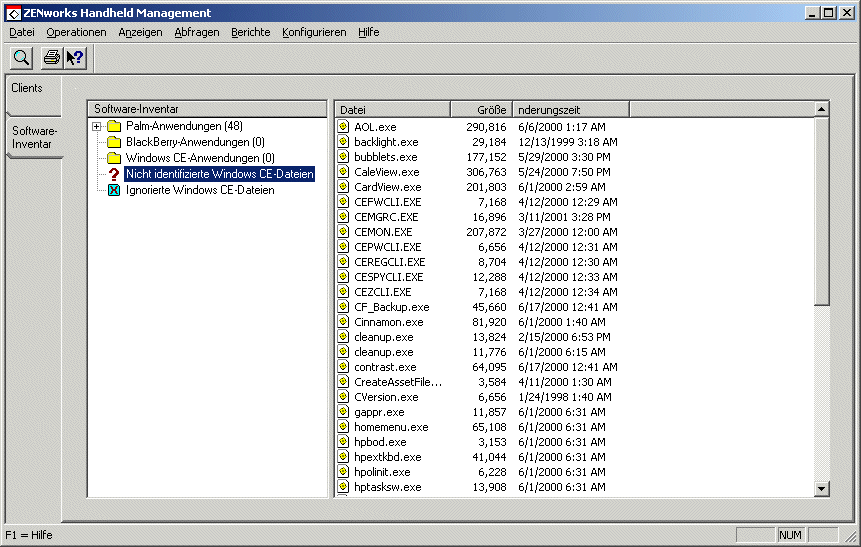The height and width of the screenshot is (547, 861).
Task: Click the printer toolbar icon
Action: tap(52, 58)
